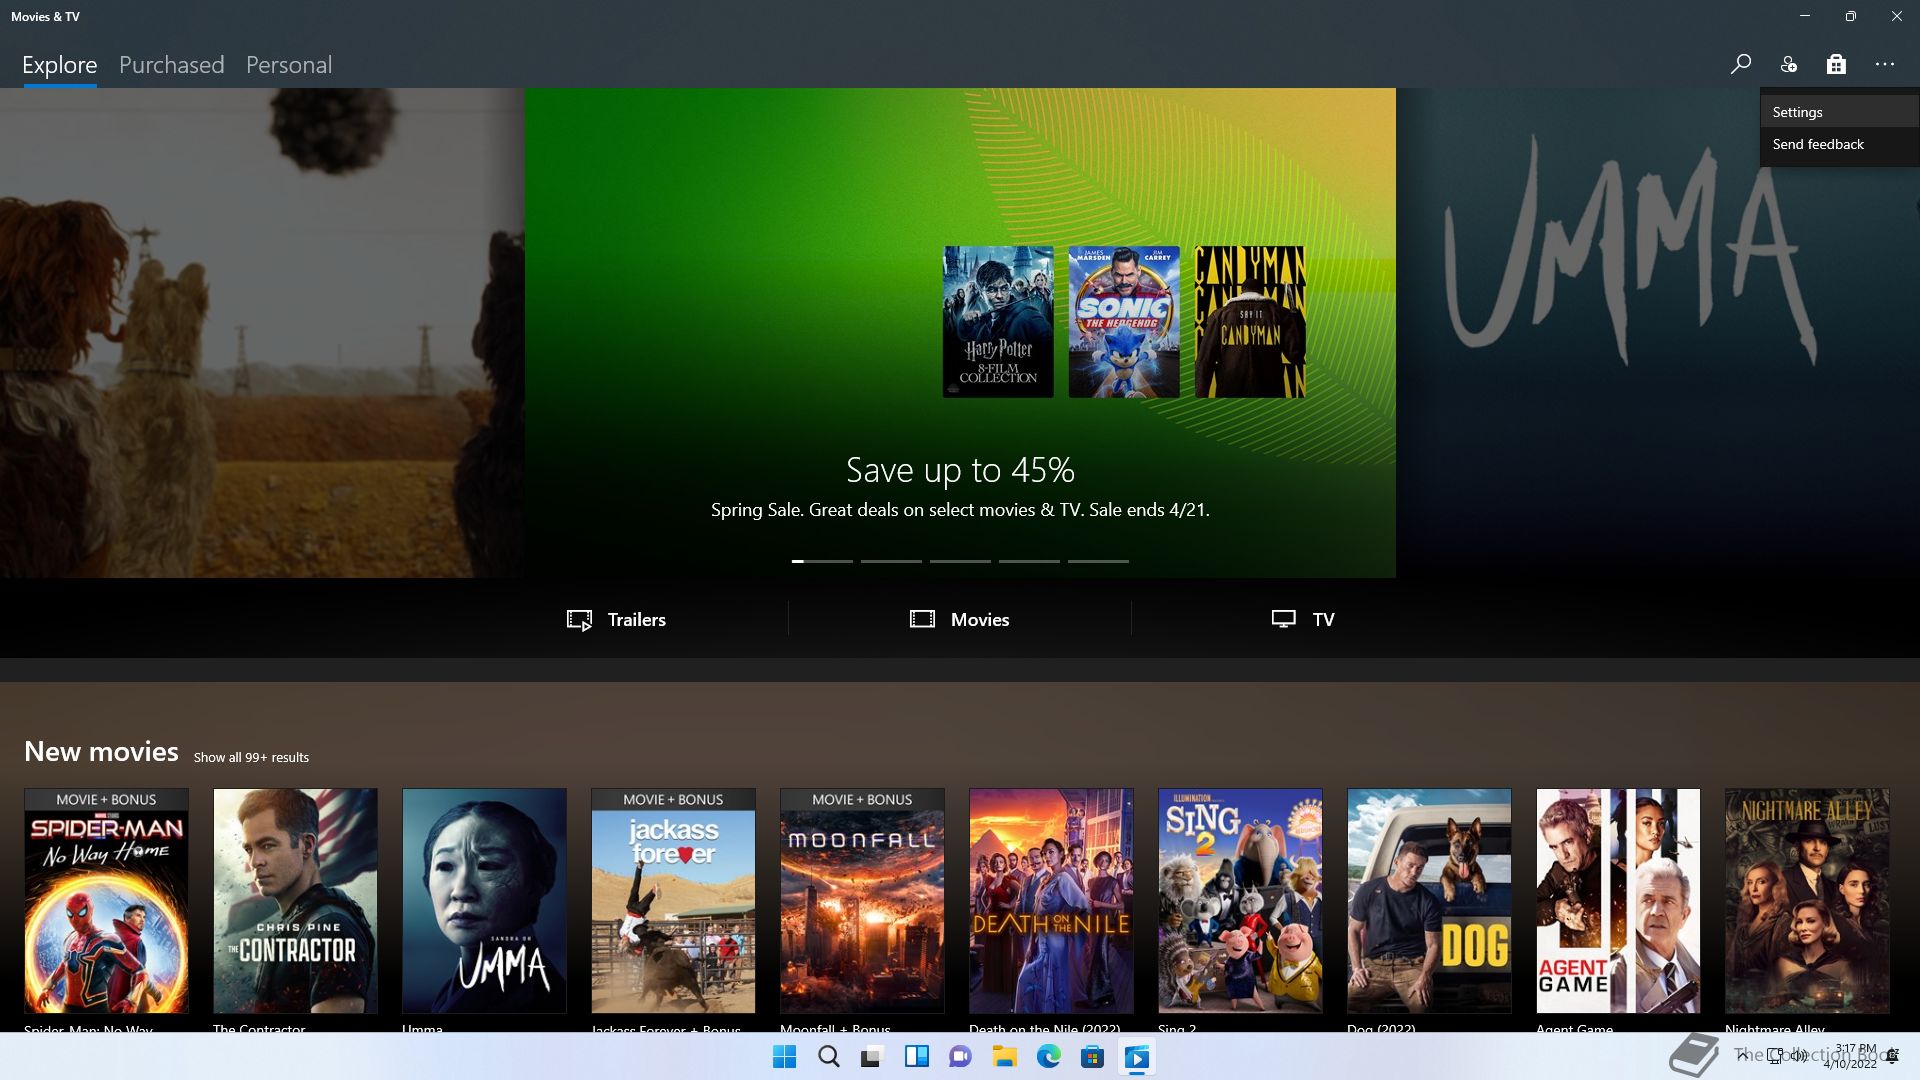Click the Movies film strip icon

[x=922, y=619]
